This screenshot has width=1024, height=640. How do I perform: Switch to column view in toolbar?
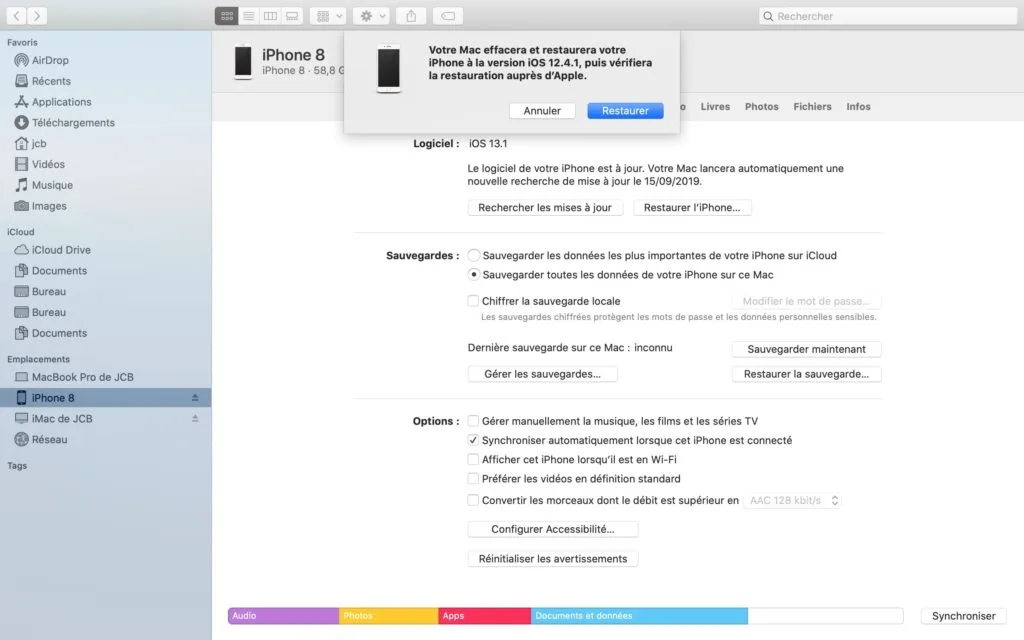(270, 15)
